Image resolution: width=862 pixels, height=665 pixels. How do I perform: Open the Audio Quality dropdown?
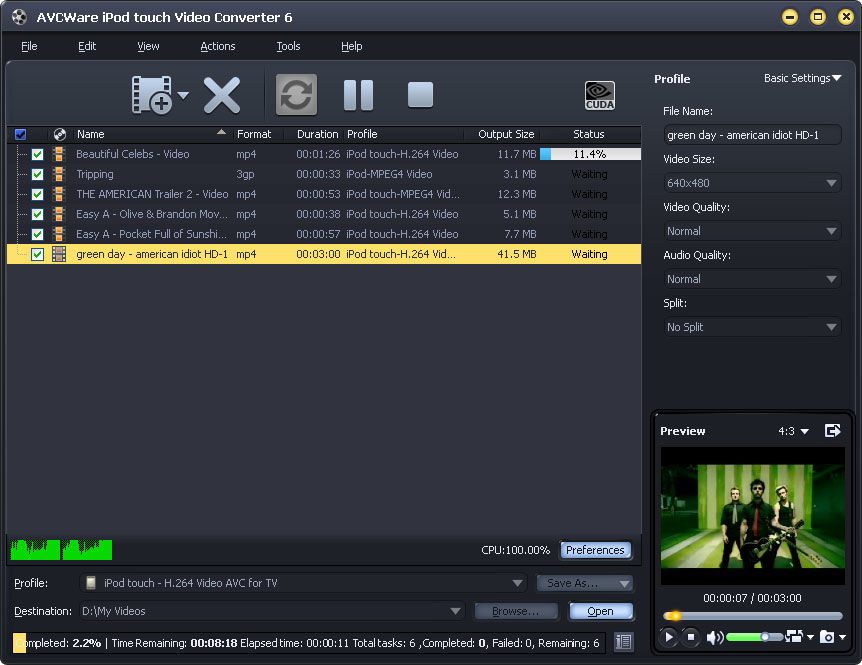(752, 279)
